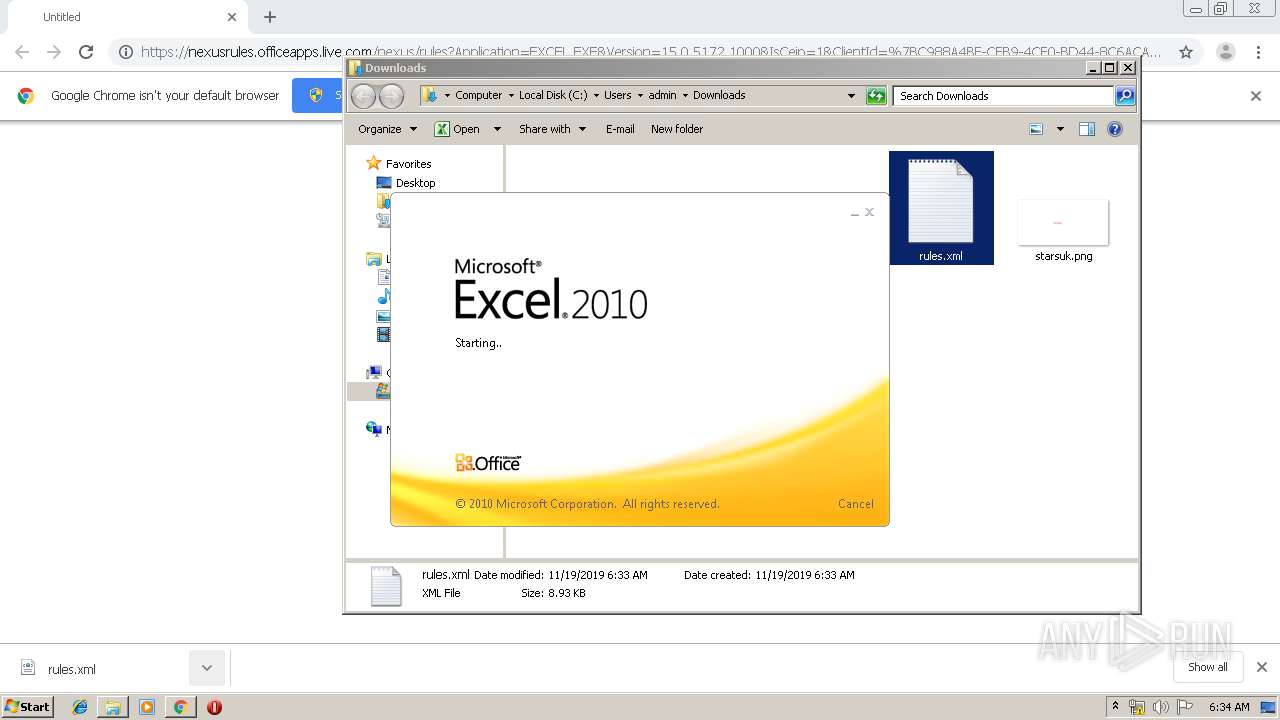The image size is (1280, 720).
Task: Click Chrome back arrow
Action: click(22, 52)
